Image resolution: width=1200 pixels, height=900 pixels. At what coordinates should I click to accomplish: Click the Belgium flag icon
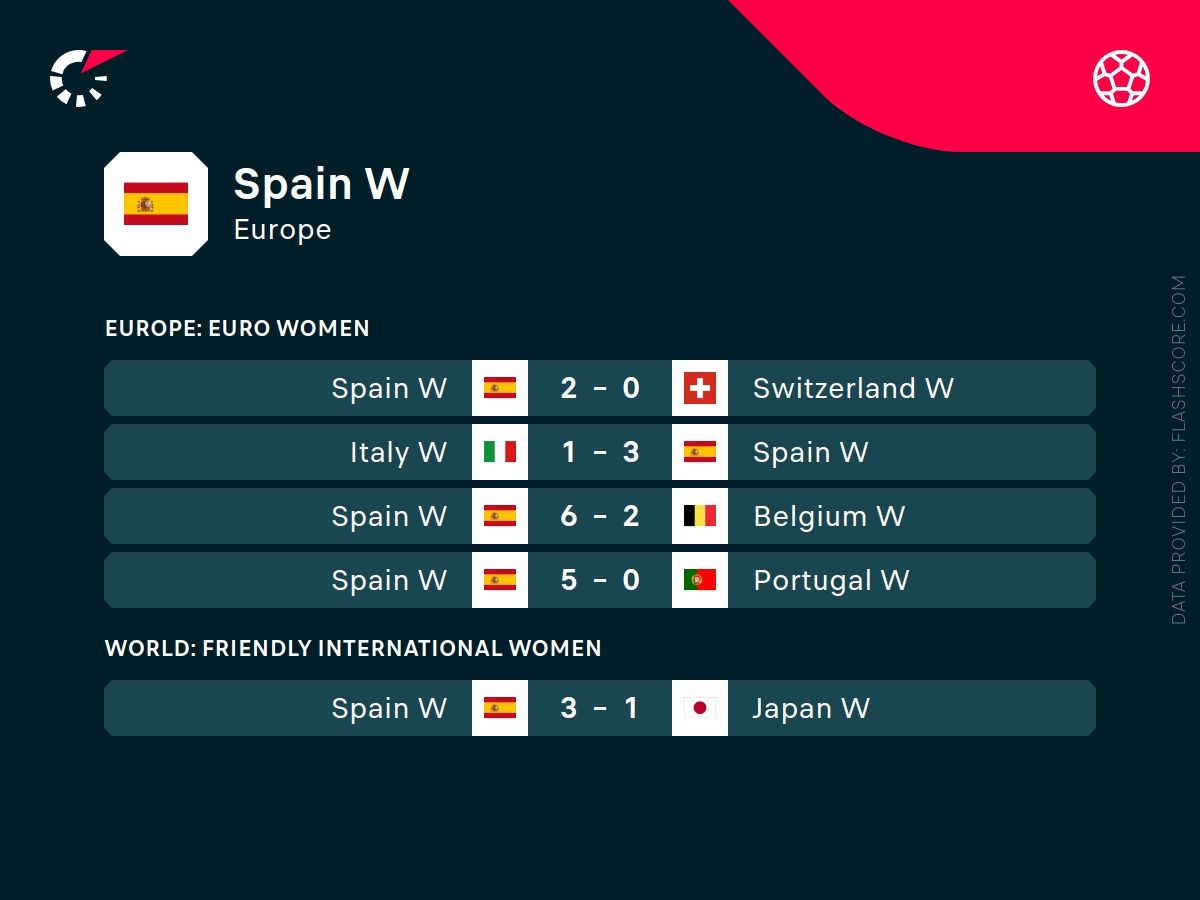pyautogui.click(x=700, y=516)
